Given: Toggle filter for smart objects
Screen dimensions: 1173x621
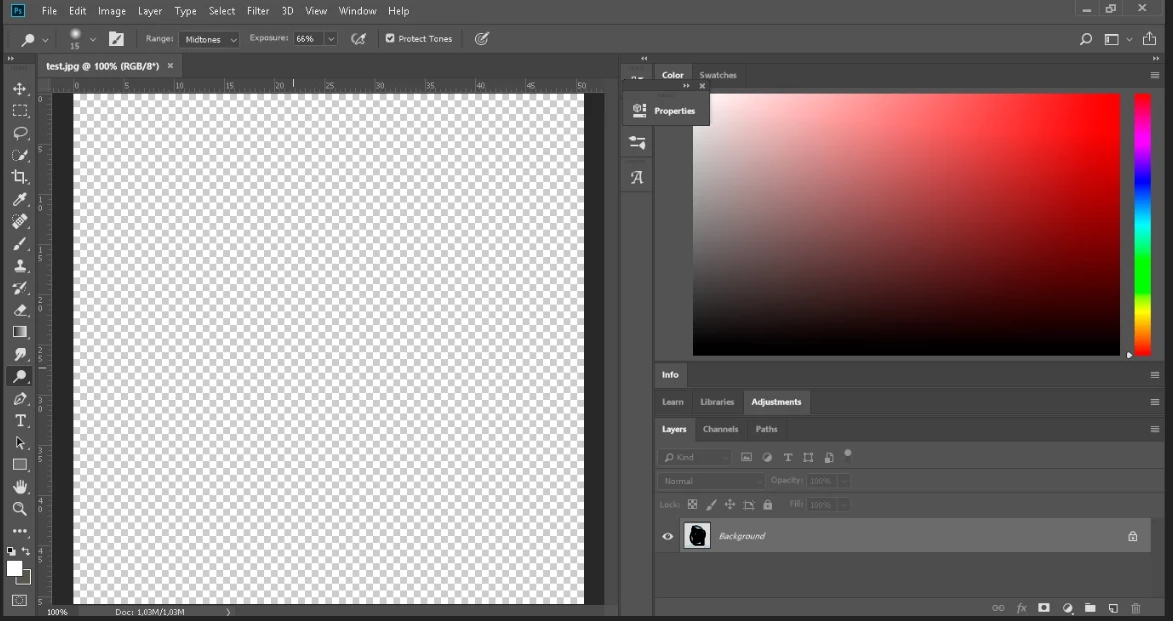Looking at the screenshot, I should click(x=829, y=457).
